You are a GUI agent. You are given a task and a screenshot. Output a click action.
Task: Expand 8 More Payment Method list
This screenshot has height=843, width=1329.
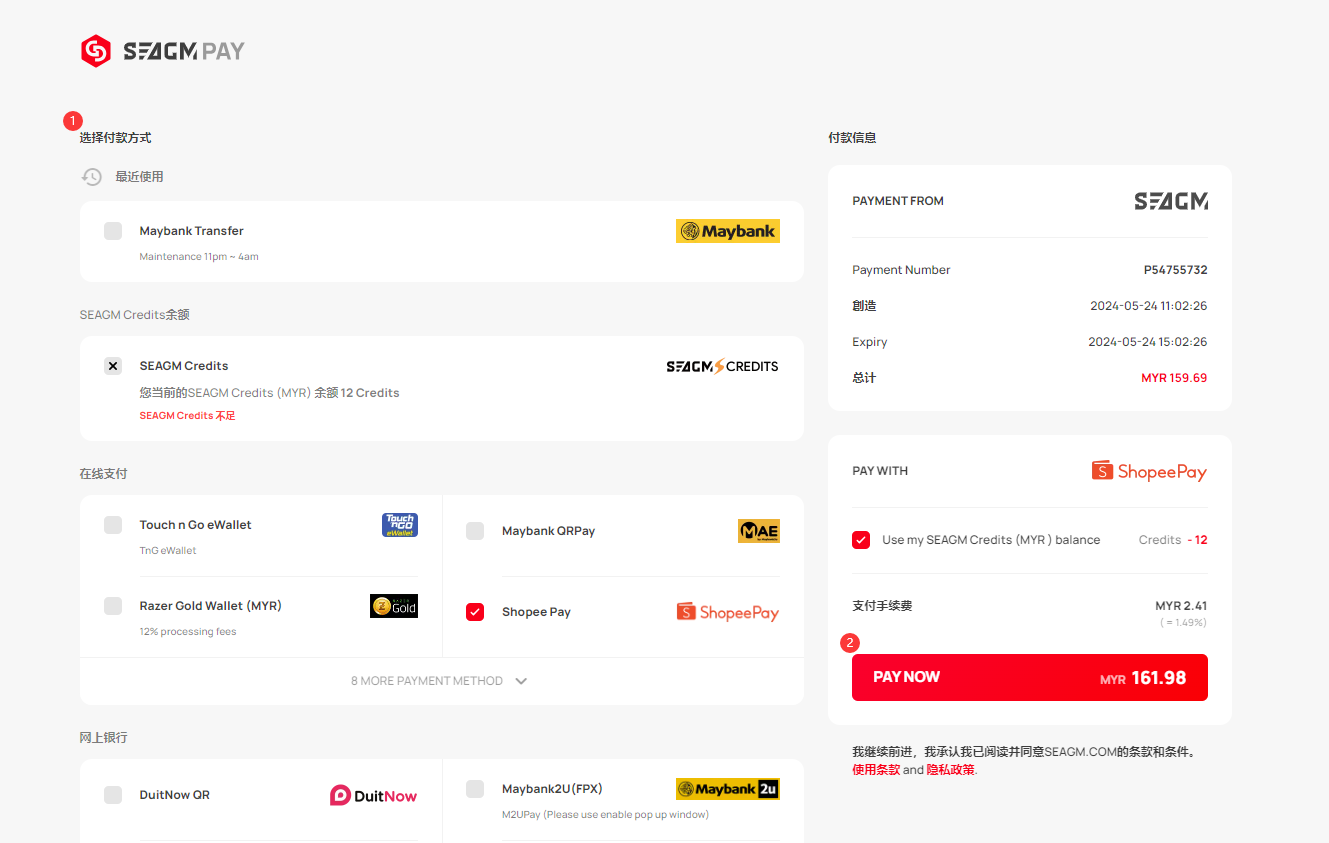(x=440, y=681)
